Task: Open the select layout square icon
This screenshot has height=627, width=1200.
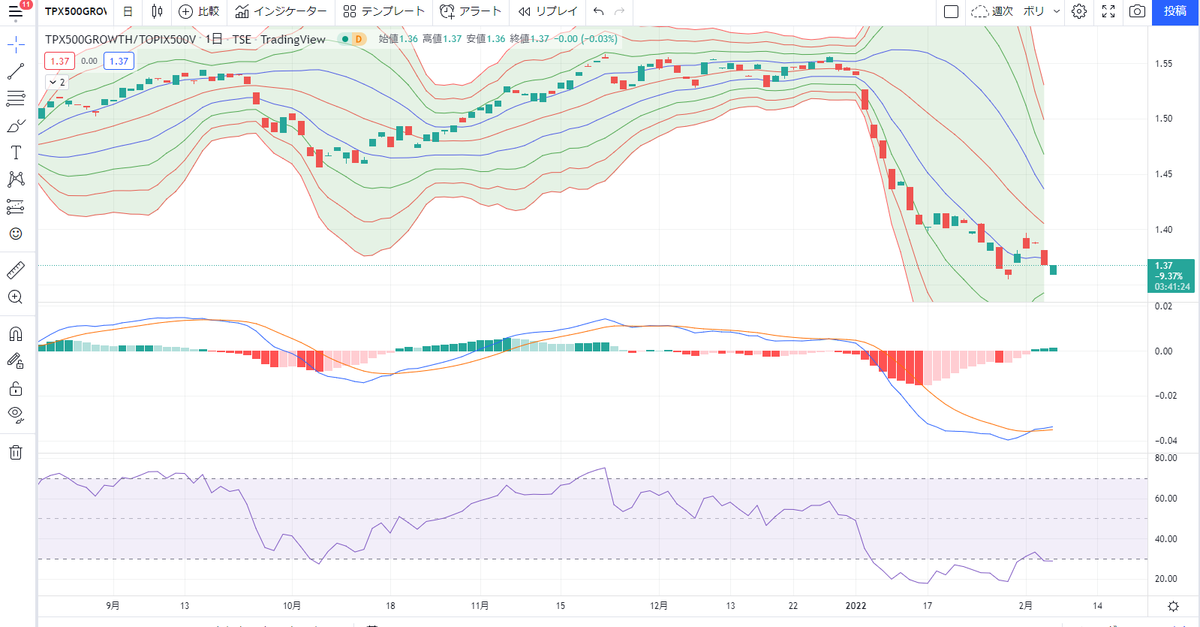Action: 951,12
